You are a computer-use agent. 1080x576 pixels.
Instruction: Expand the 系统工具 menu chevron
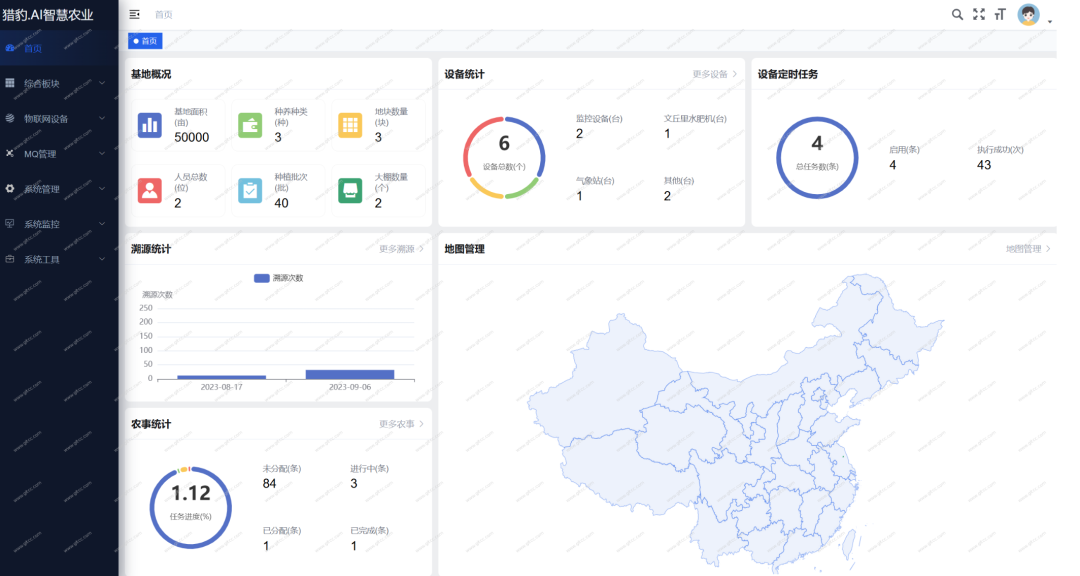click(x=102, y=259)
